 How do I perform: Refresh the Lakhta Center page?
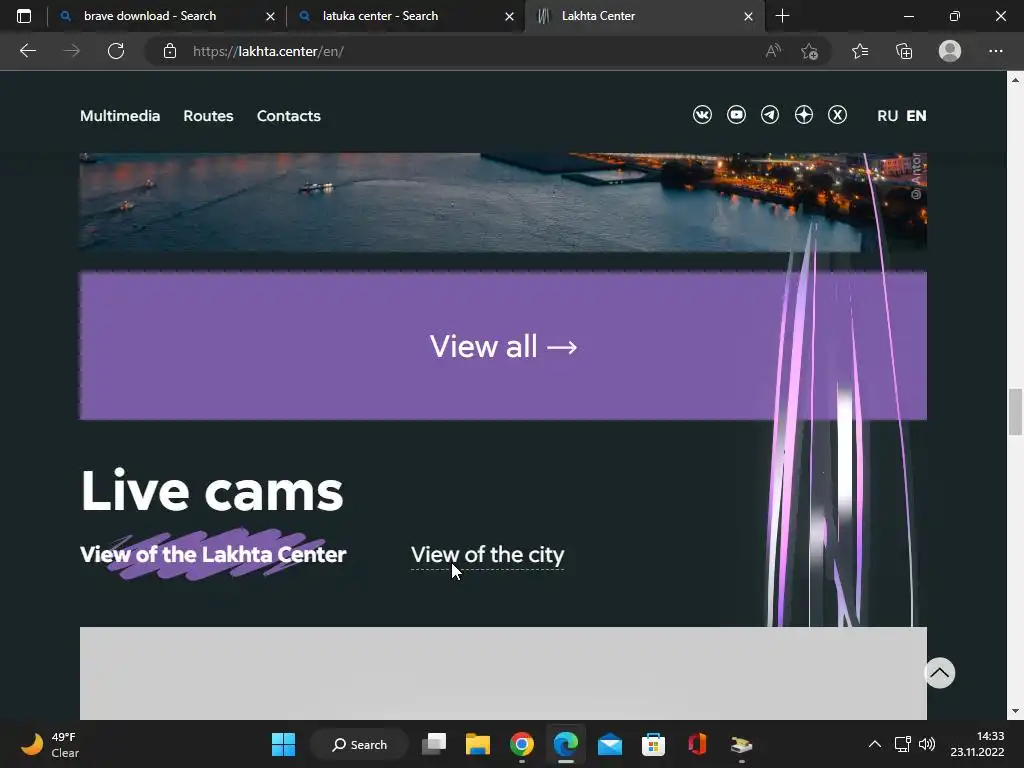click(x=116, y=51)
